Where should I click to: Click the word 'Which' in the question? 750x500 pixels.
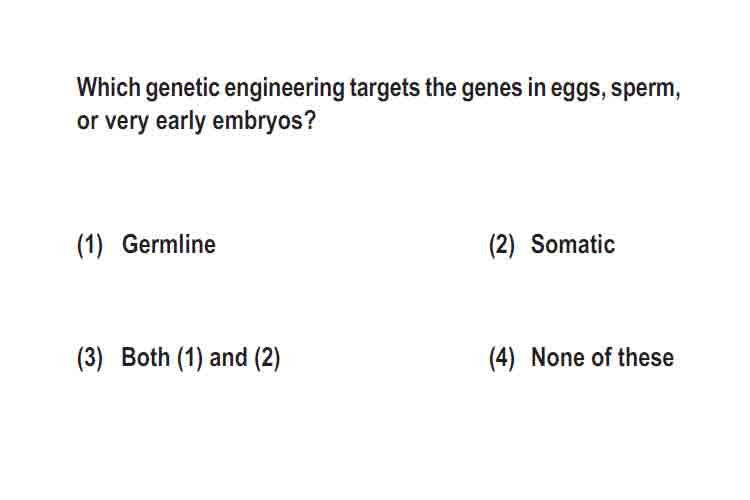(109, 88)
